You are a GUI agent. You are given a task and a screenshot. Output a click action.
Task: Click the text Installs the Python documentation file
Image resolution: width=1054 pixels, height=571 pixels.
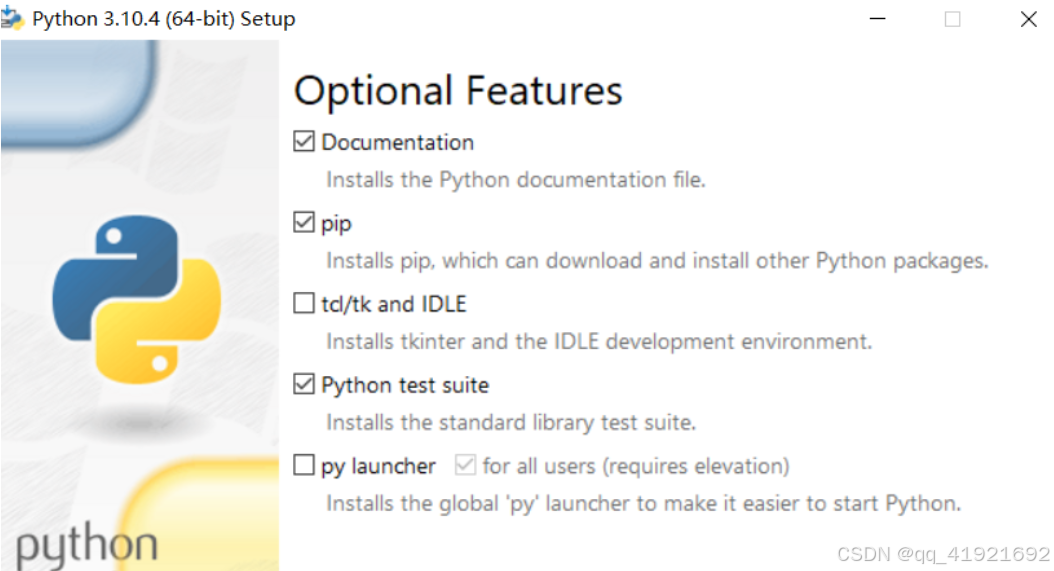pos(516,180)
